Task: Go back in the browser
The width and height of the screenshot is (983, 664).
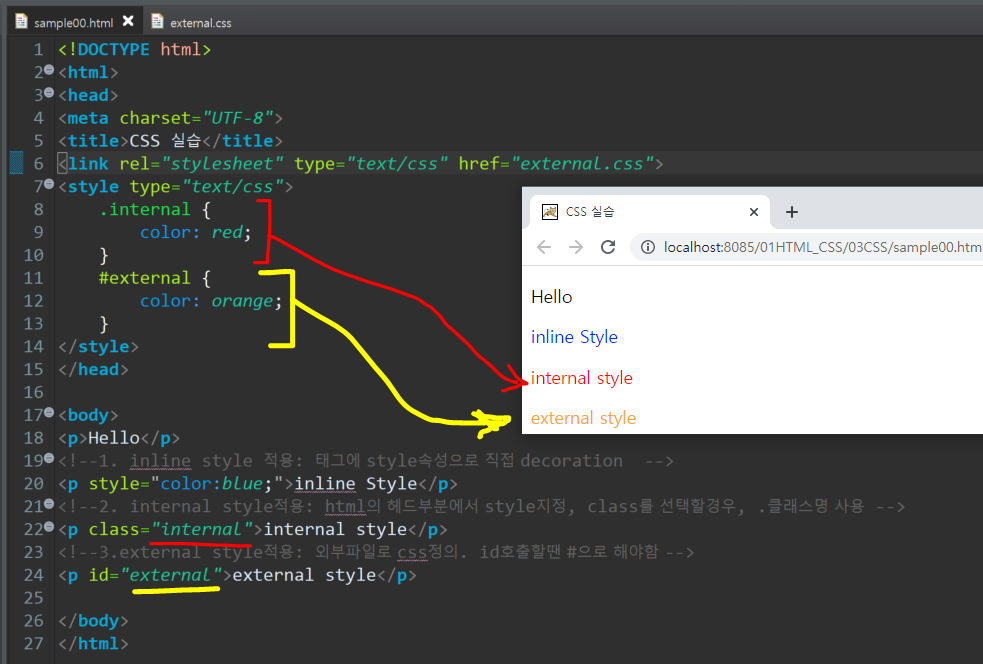Action: point(544,247)
